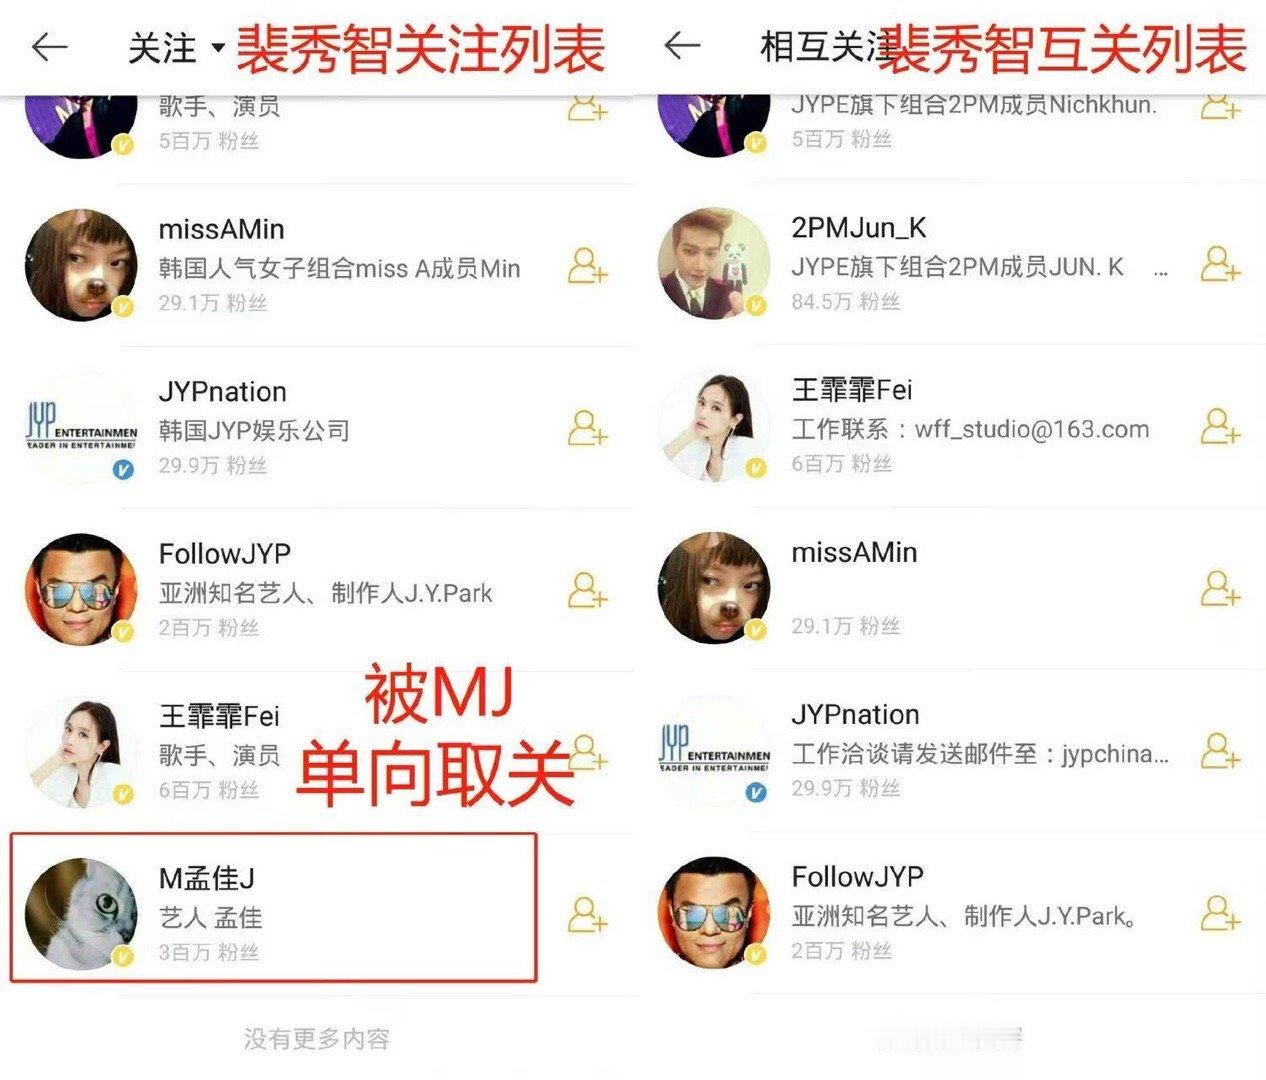1266x1080 pixels.
Task: Go back from the left 关注 list
Action: [49, 46]
